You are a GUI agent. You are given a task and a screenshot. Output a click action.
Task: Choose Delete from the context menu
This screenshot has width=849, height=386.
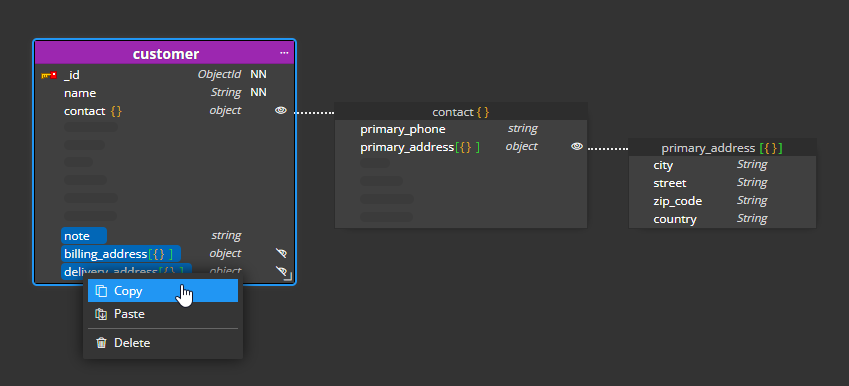coord(163,343)
